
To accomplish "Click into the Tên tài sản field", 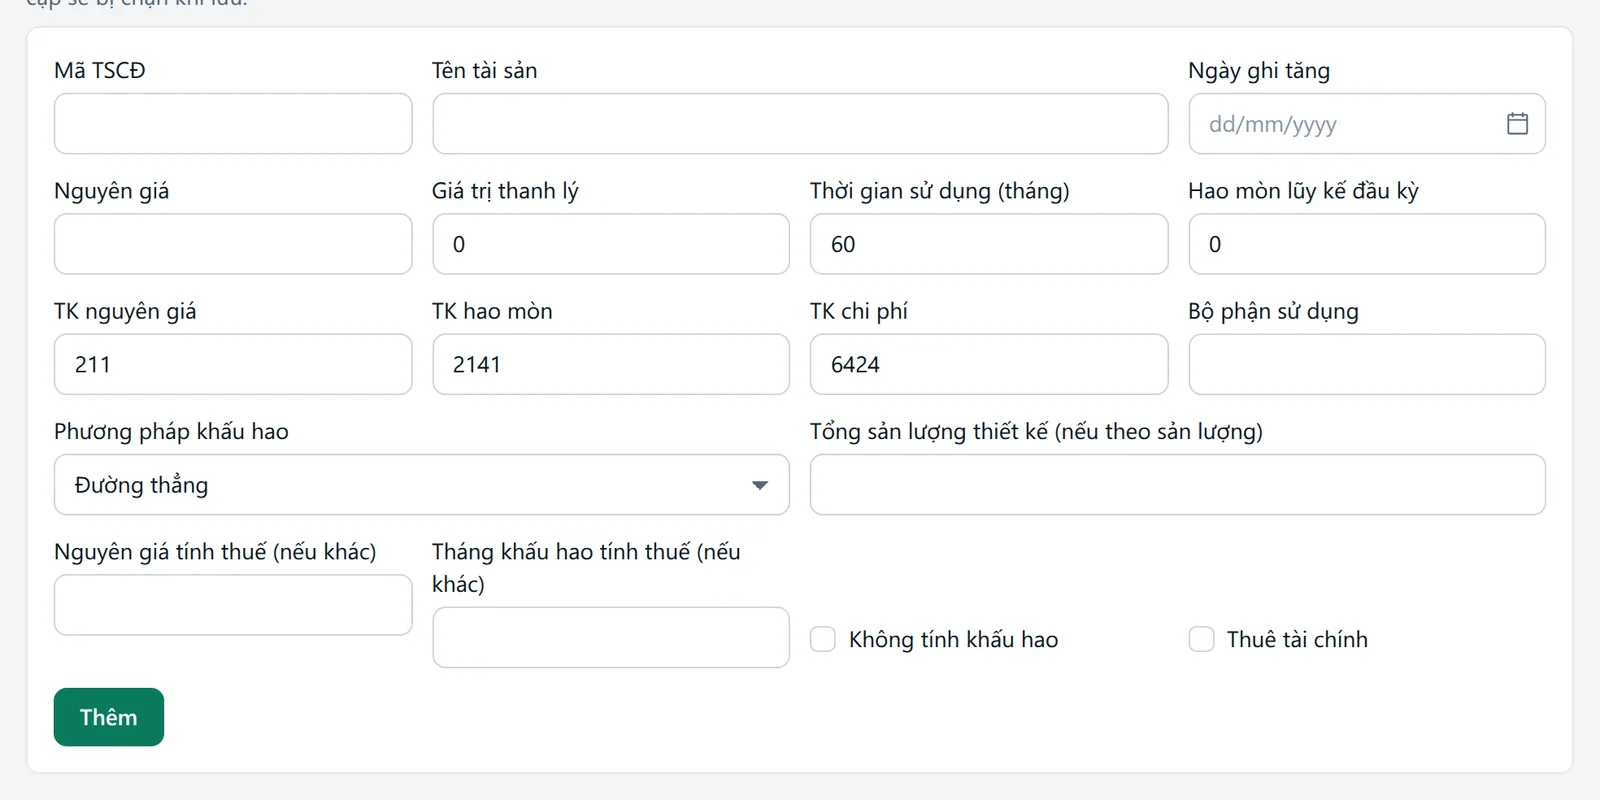I will pos(800,124).
